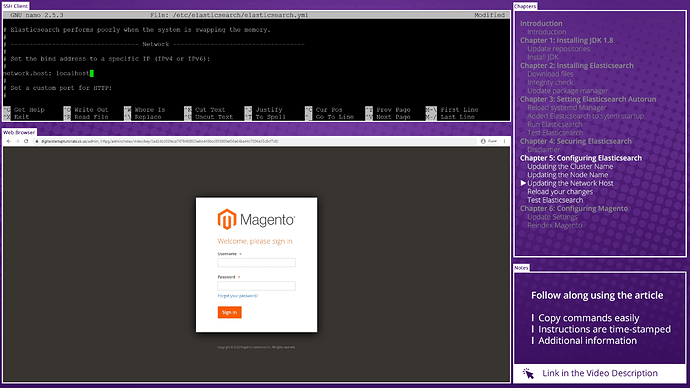Click the nano file path in the title bar
This screenshot has width=690, height=388.
(x=229, y=15)
